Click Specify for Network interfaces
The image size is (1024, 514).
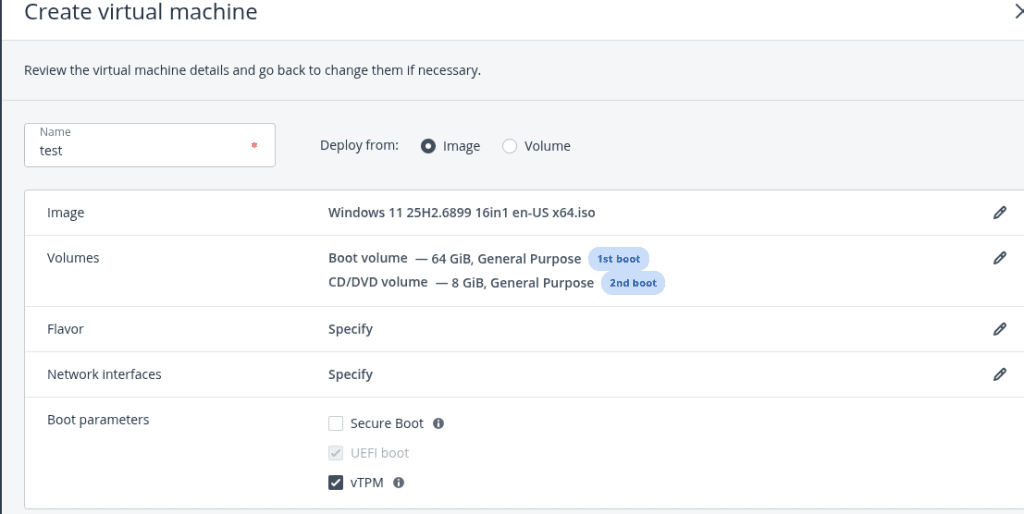coord(350,374)
